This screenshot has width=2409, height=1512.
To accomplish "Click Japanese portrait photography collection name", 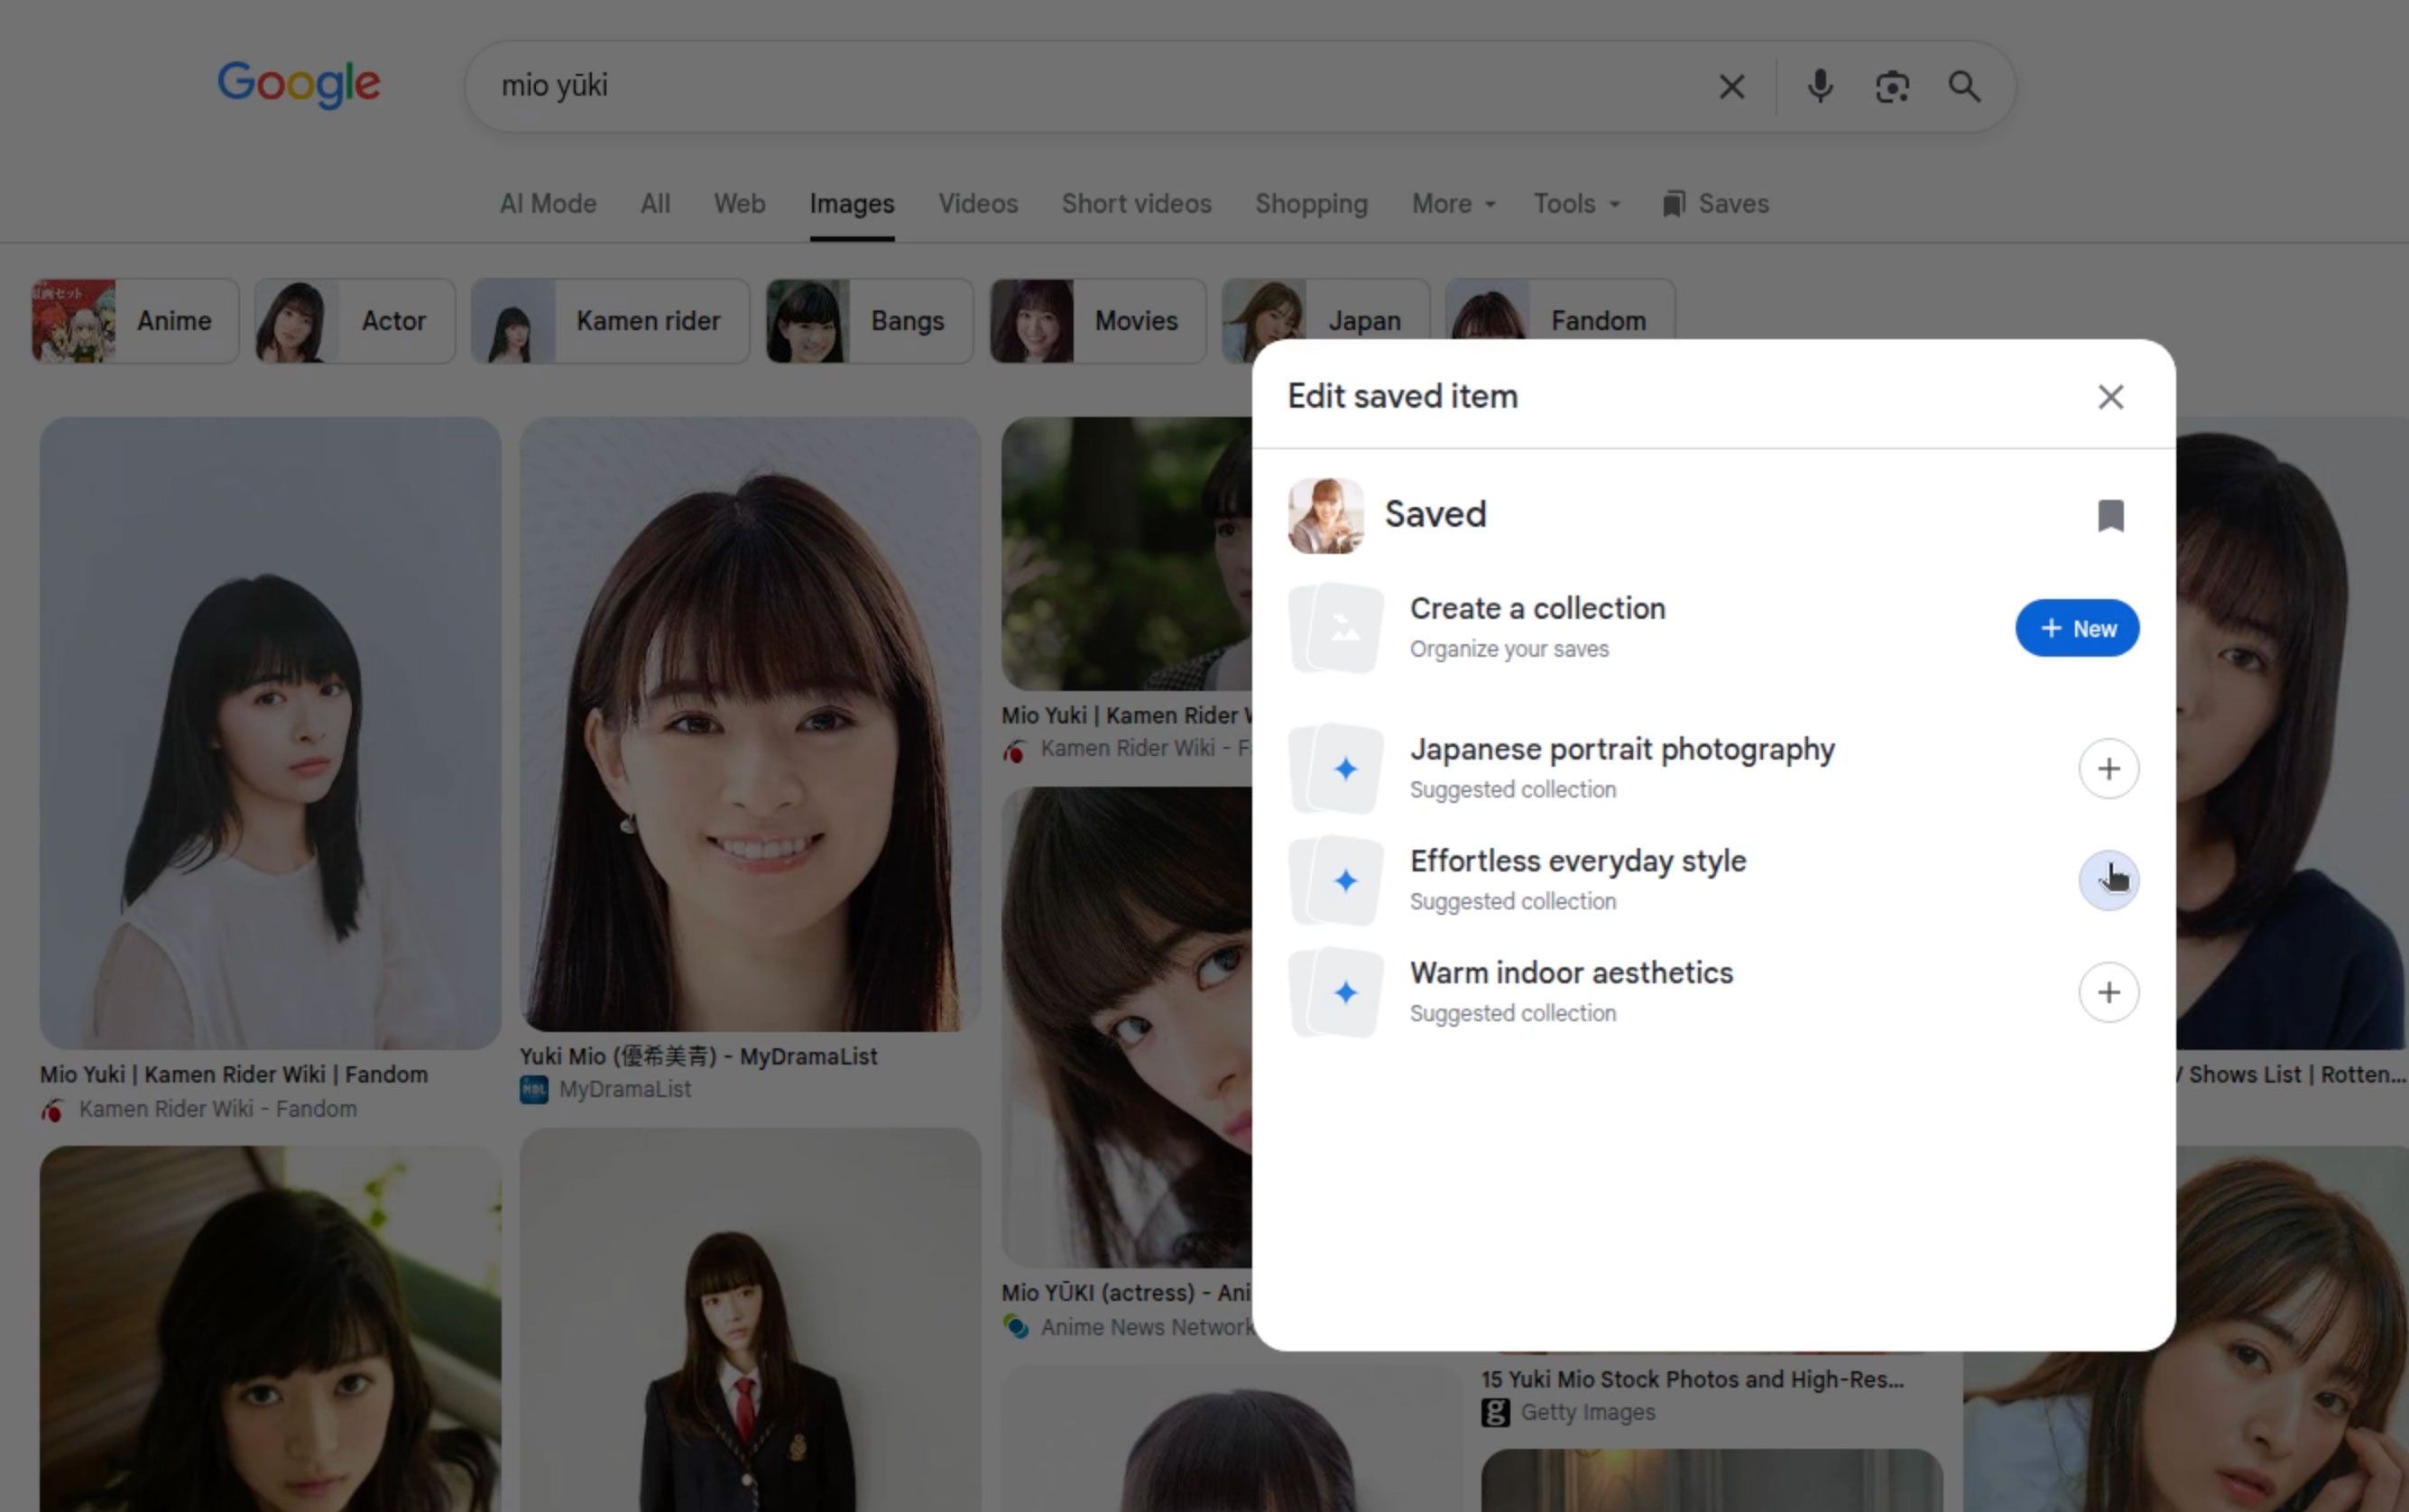I will tap(1622, 750).
